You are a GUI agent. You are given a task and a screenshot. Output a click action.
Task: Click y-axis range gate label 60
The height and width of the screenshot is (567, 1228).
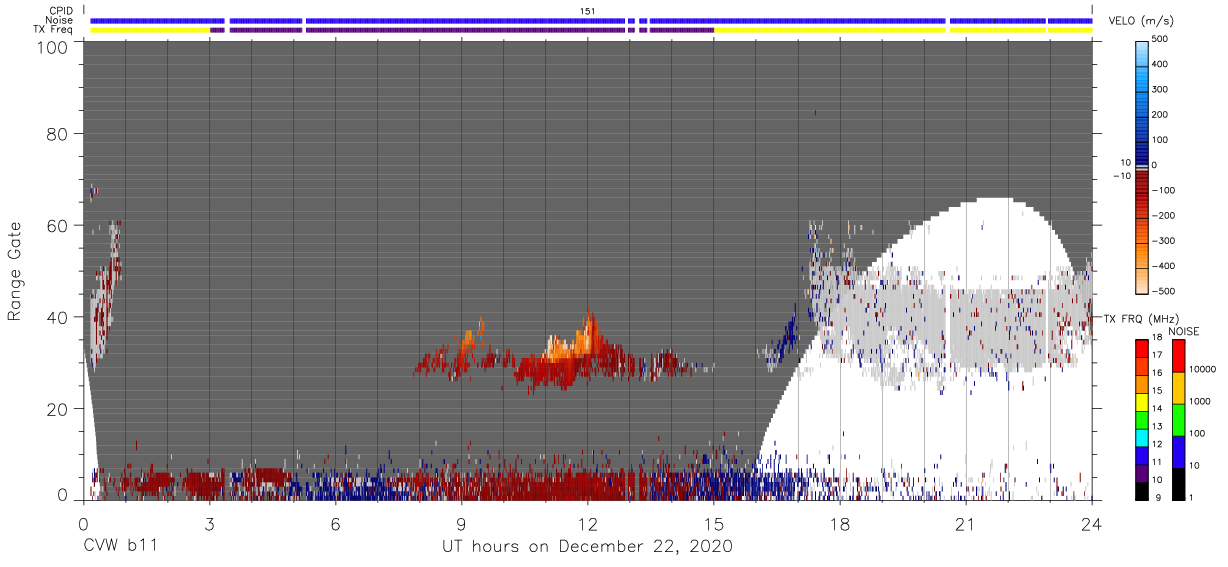[x=57, y=225]
